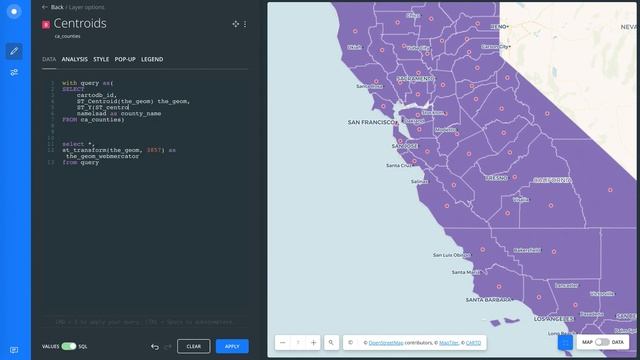Click the CARTO home logo
Image resolution: width=640 pixels, height=360 pixels.
click(14, 11)
